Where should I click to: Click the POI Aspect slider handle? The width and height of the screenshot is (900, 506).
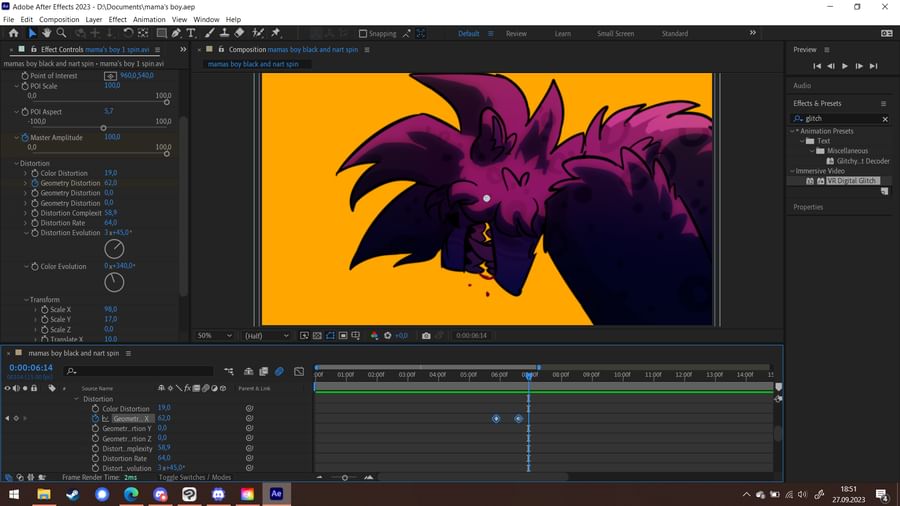pos(103,128)
